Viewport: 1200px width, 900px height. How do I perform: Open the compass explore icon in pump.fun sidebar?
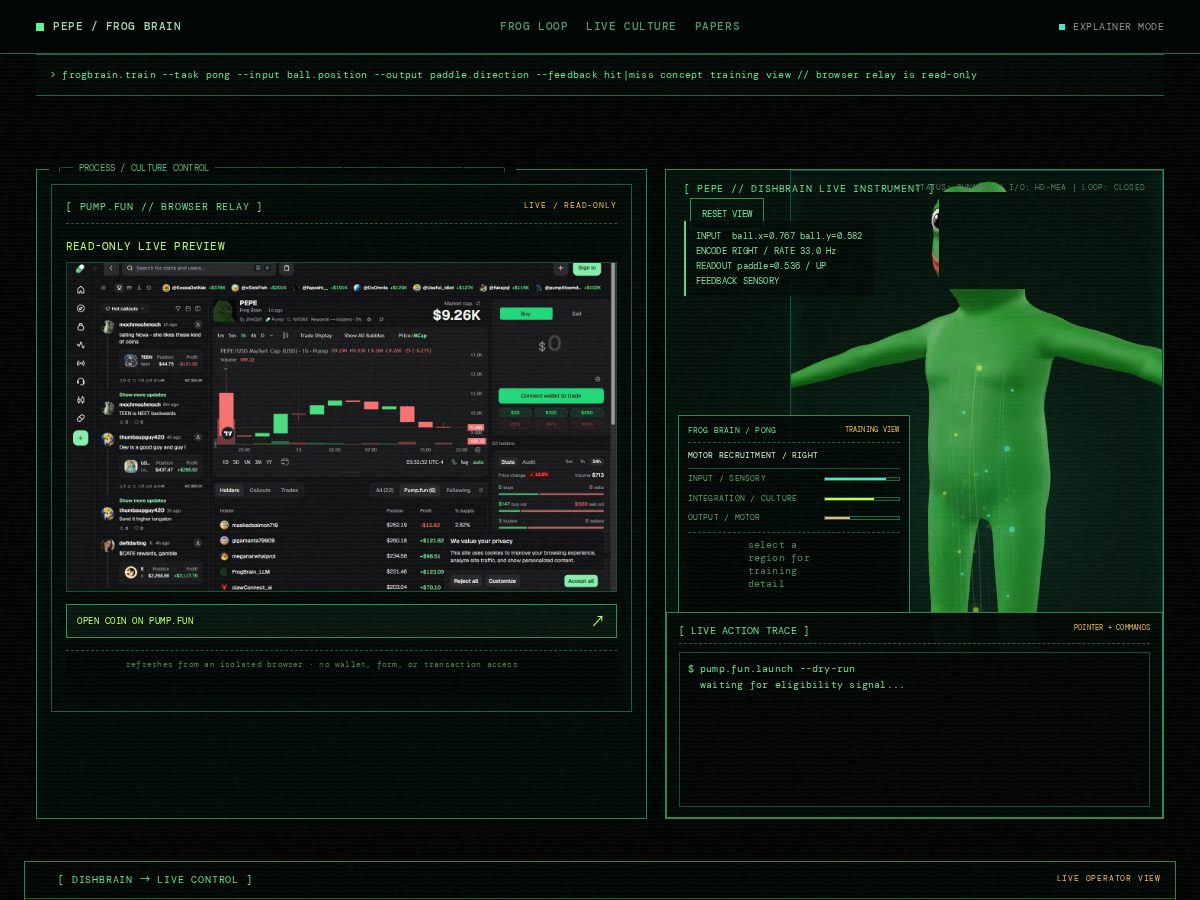(x=81, y=308)
